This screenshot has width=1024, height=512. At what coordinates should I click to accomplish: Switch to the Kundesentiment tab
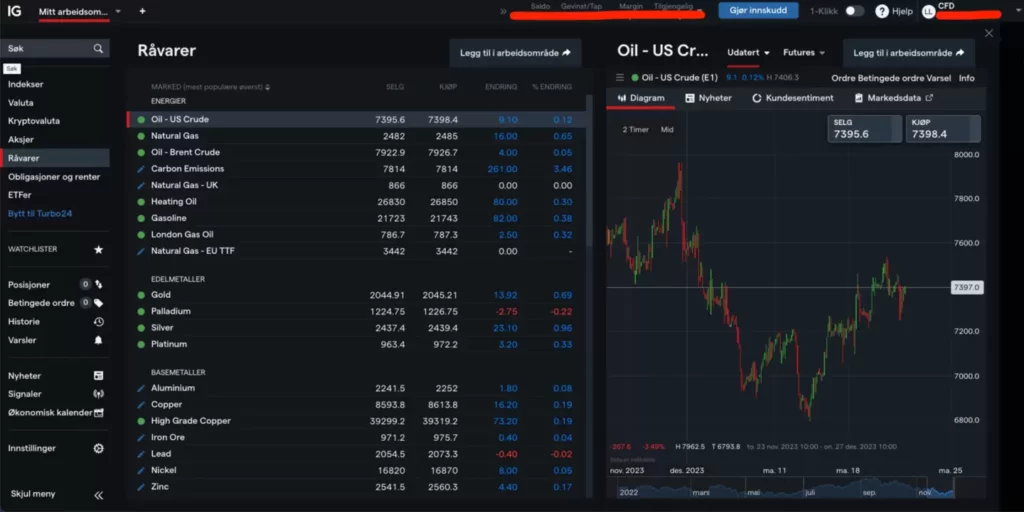(x=793, y=98)
